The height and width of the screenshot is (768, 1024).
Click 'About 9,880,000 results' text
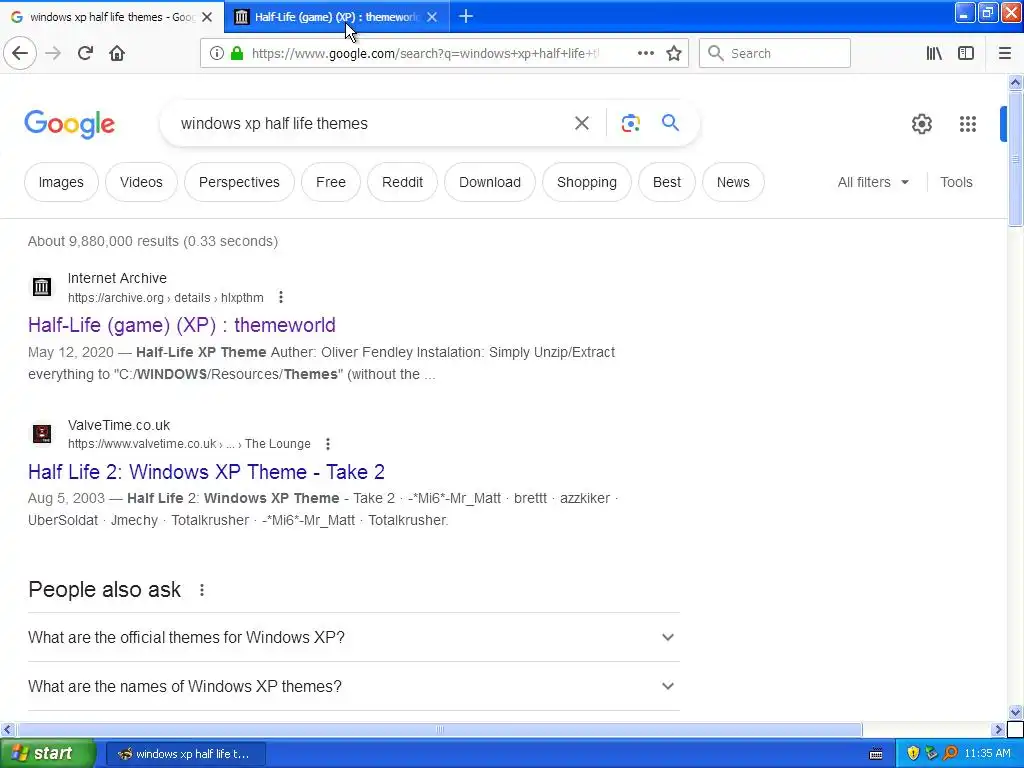pos(153,242)
